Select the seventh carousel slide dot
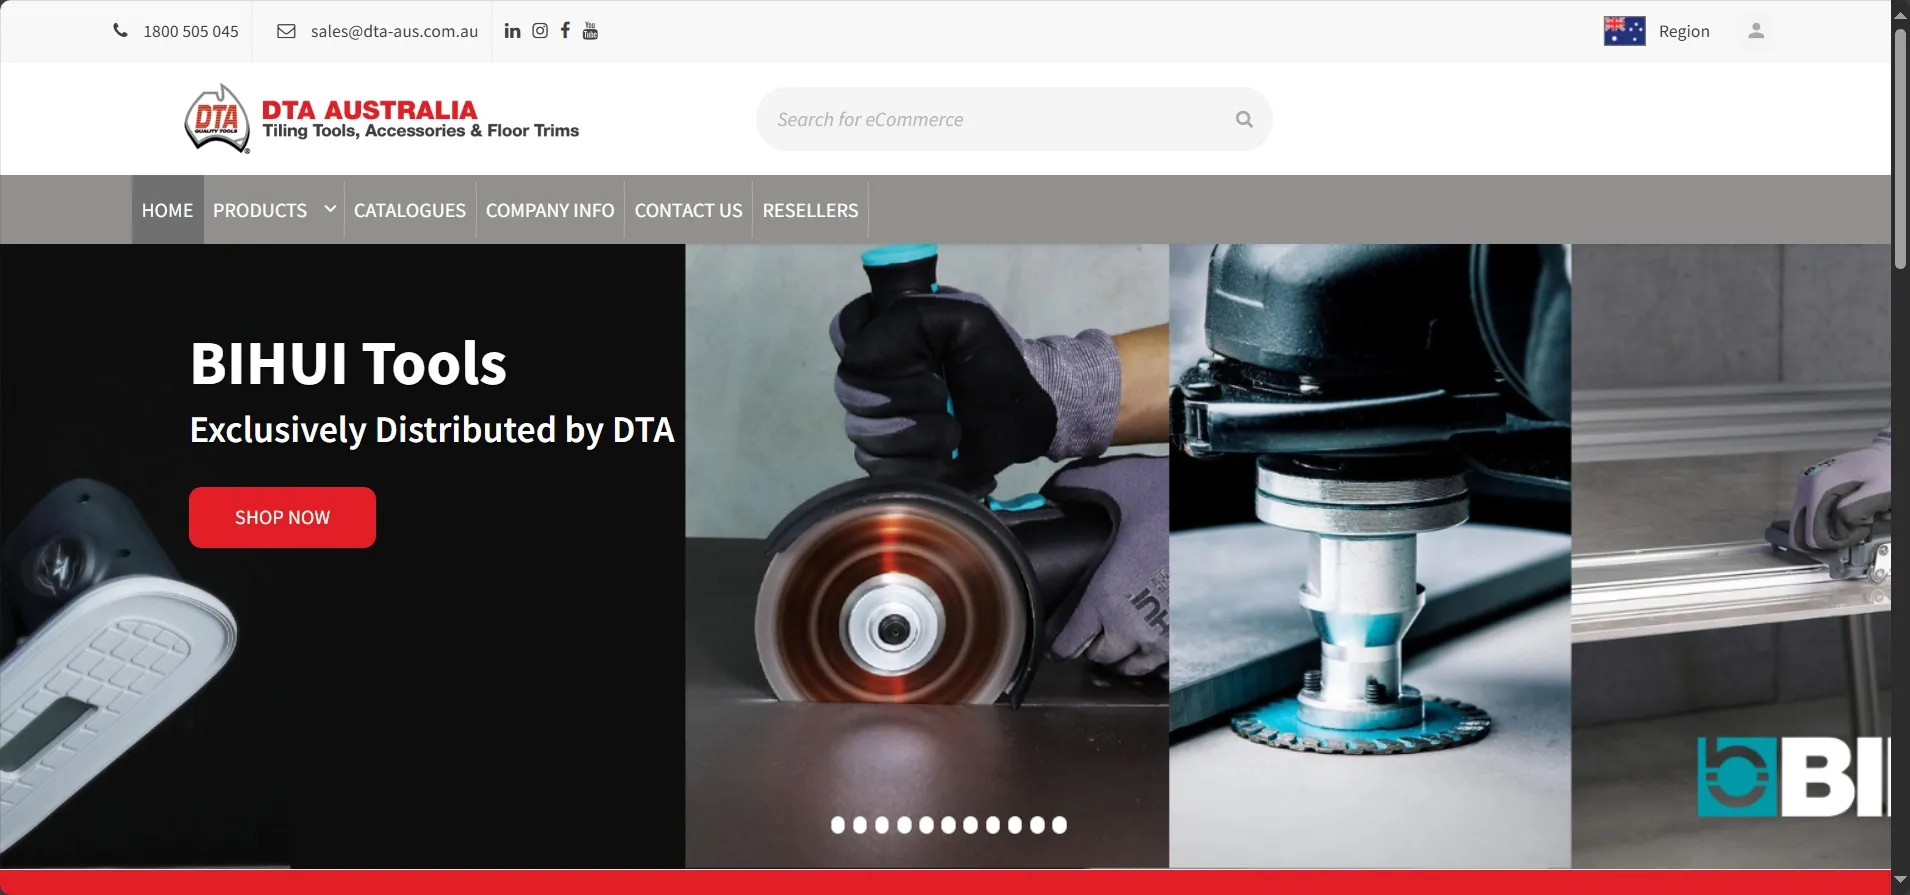 (x=970, y=825)
